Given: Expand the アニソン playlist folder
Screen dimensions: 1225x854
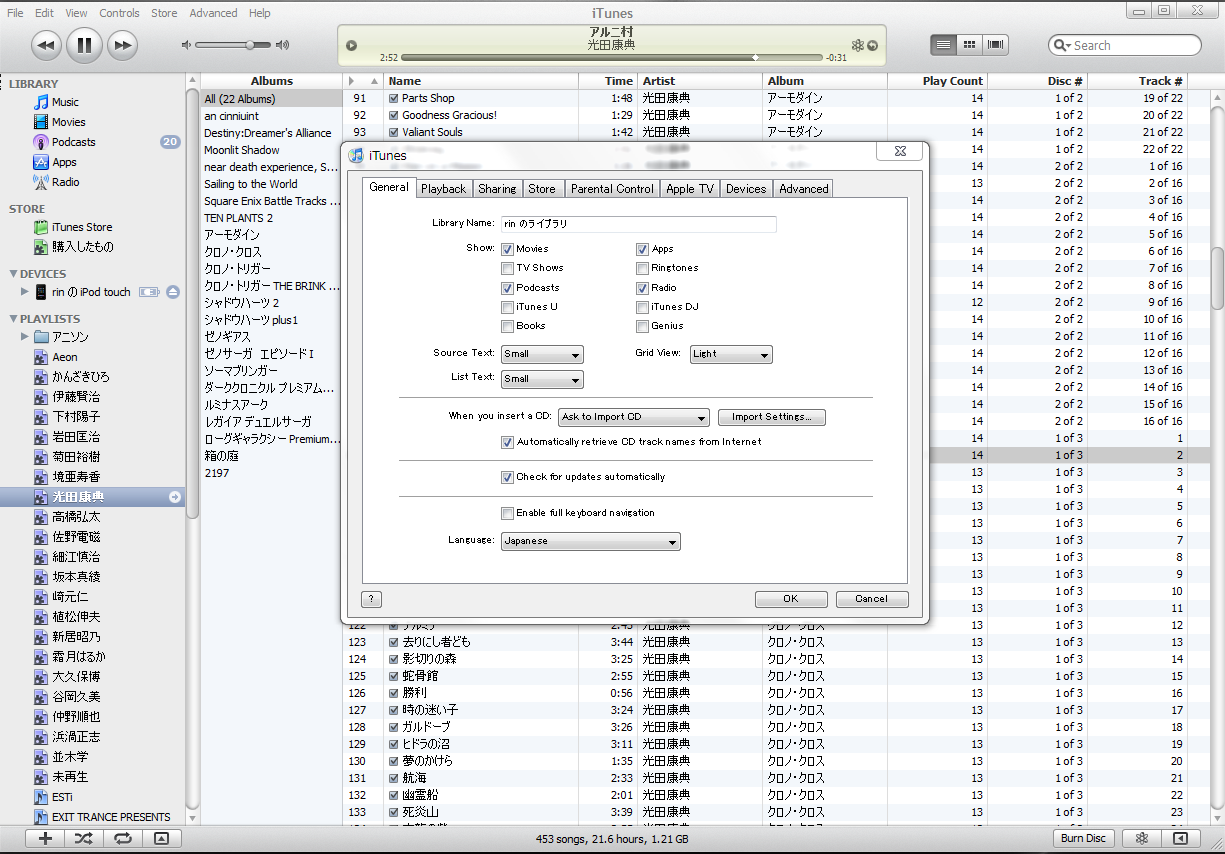Looking at the screenshot, I should point(25,337).
